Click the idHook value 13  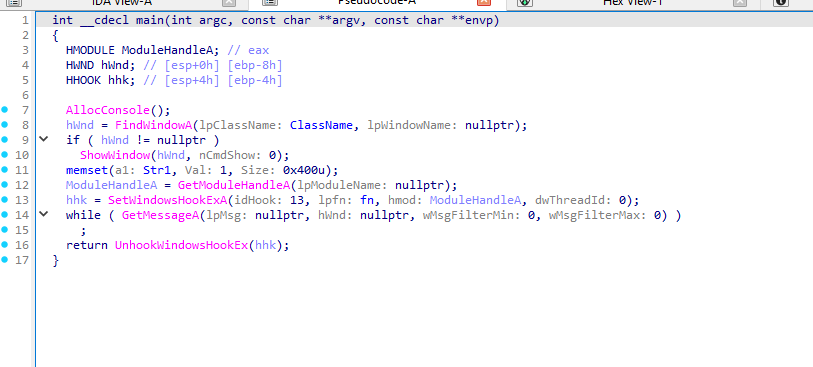tap(297, 201)
